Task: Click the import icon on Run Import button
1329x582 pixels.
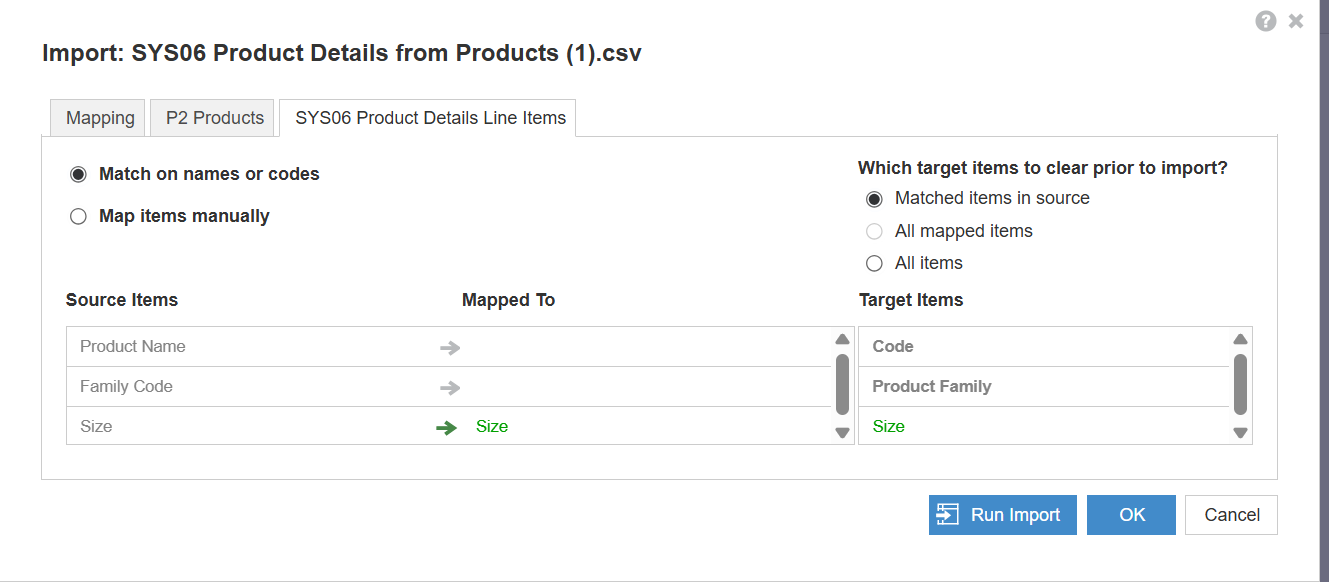Action: pyautogui.click(x=947, y=514)
